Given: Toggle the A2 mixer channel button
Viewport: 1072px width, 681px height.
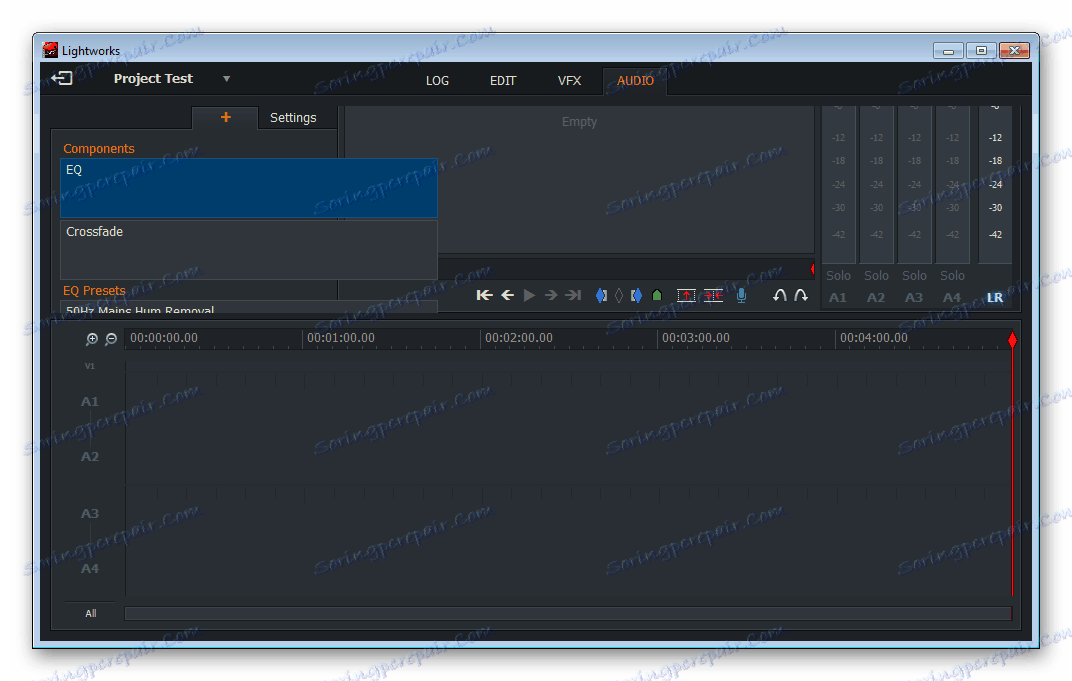Looking at the screenshot, I should coord(876,297).
